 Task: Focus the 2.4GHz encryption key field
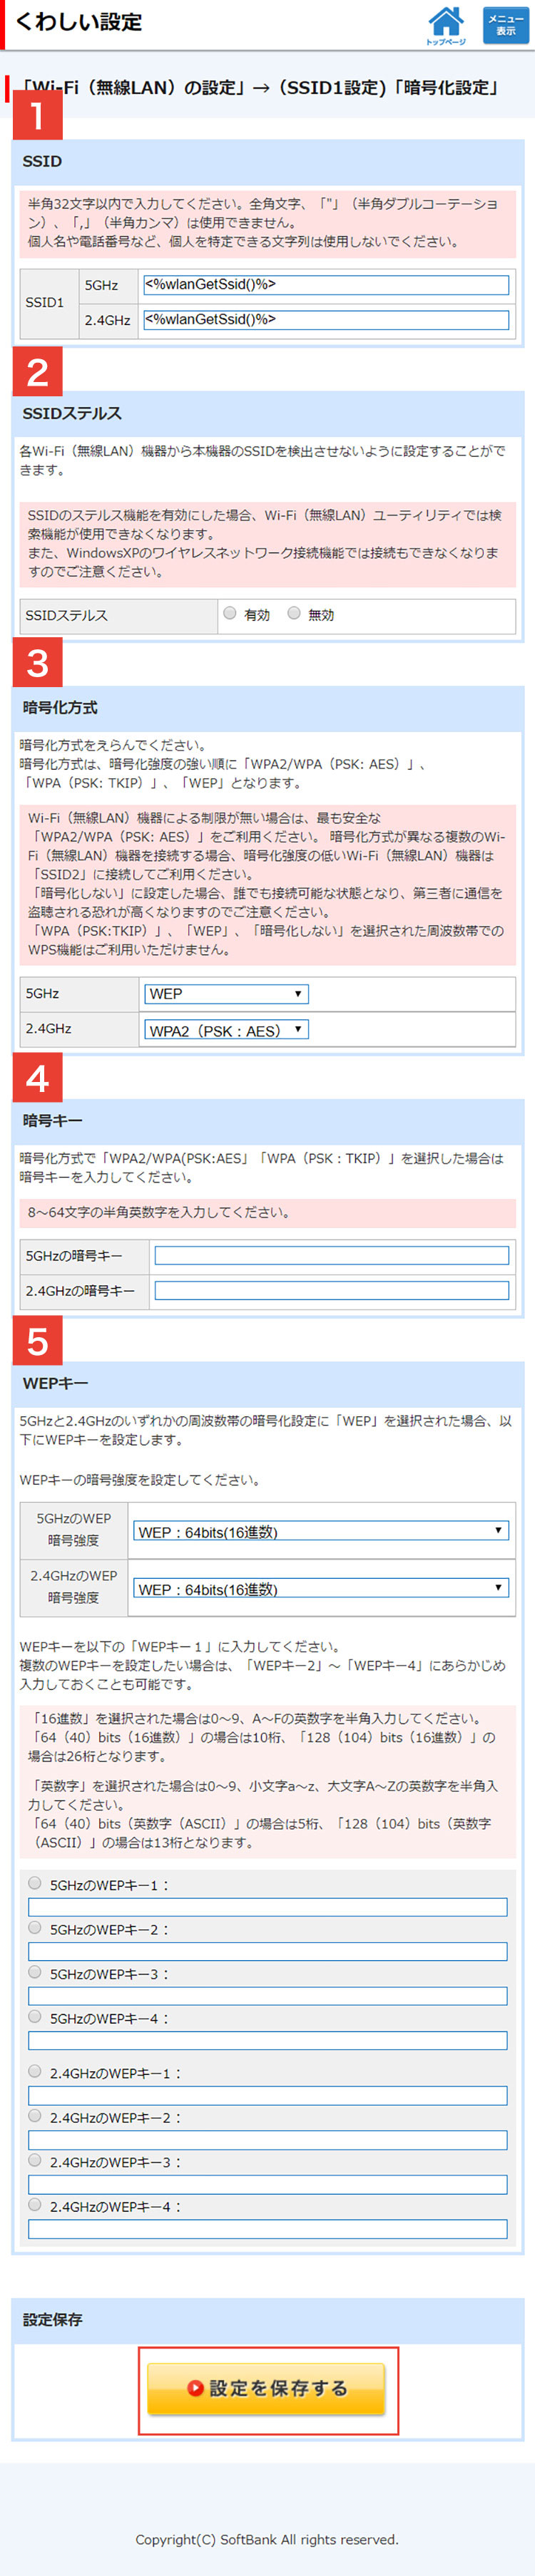click(x=331, y=1290)
